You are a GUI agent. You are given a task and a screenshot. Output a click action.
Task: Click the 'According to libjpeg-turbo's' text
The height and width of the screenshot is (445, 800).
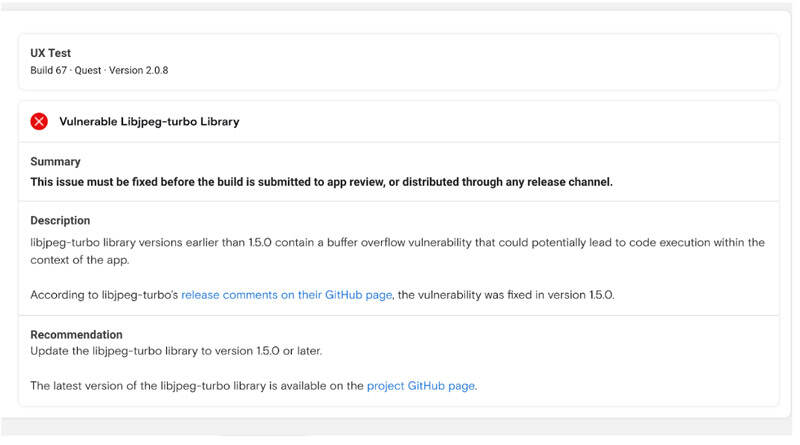click(x=104, y=295)
